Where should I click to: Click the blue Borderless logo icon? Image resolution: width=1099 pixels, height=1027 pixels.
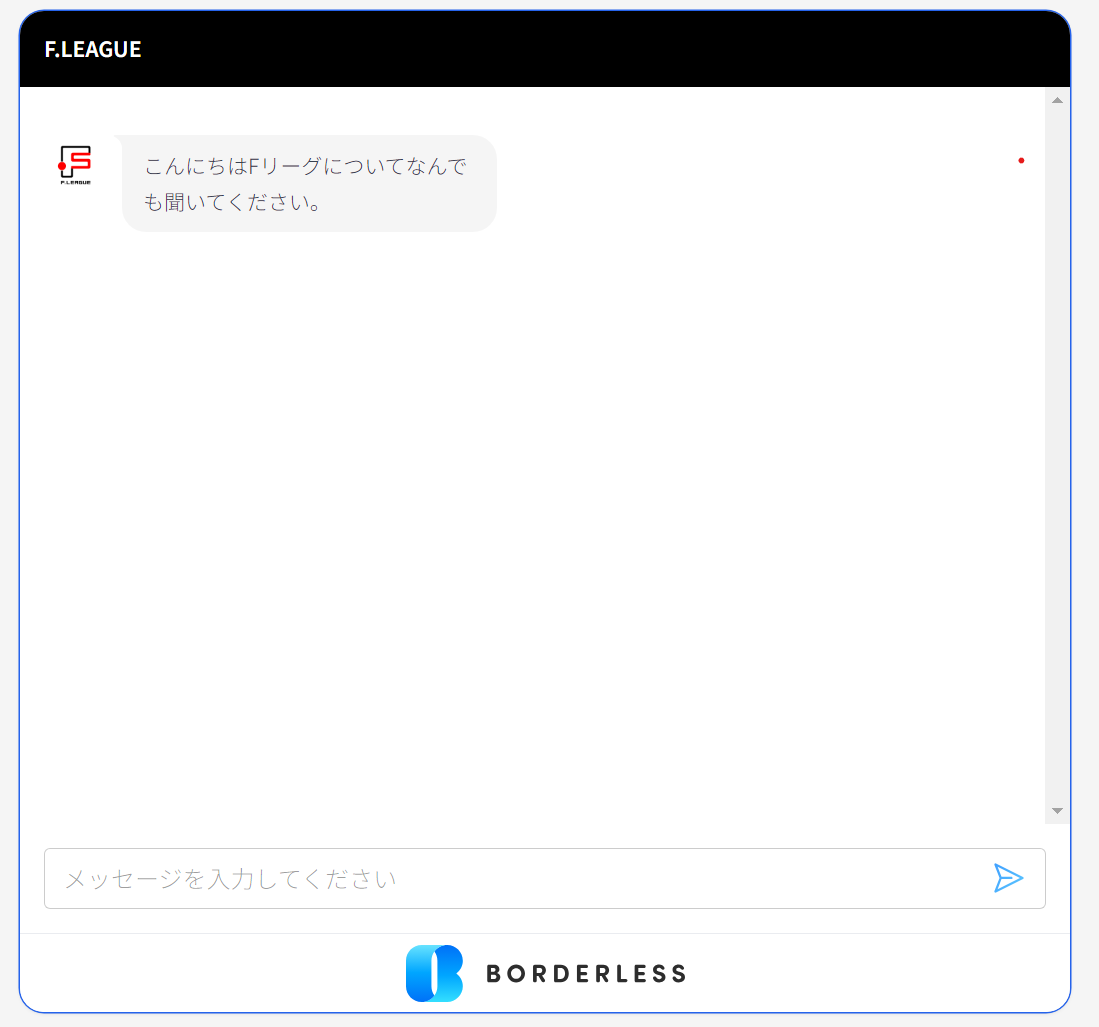(x=434, y=973)
